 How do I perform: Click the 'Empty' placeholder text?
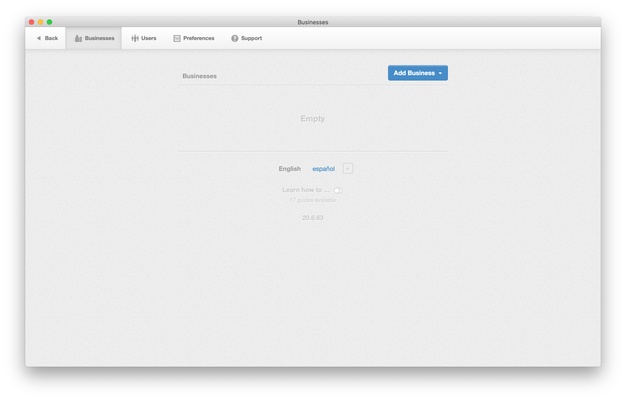(313, 119)
